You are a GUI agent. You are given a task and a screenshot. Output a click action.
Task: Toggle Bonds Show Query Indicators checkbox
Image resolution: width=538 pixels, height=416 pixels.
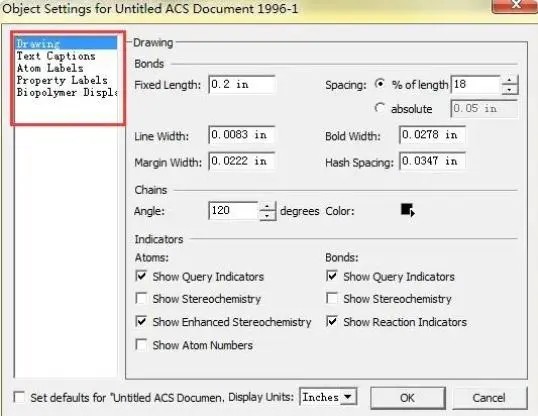point(332,276)
